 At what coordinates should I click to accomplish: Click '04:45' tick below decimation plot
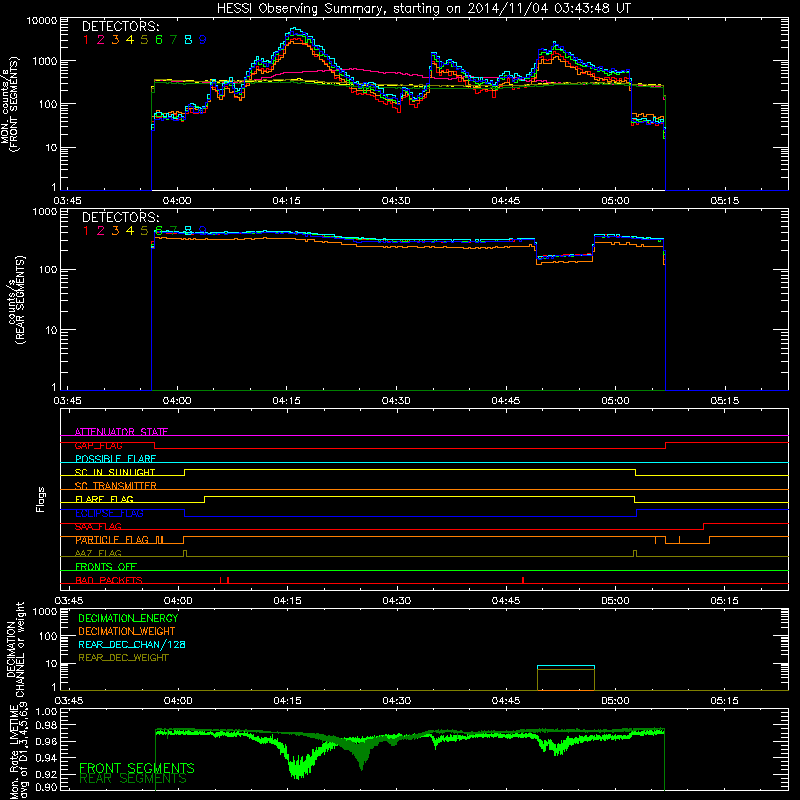tap(506, 701)
